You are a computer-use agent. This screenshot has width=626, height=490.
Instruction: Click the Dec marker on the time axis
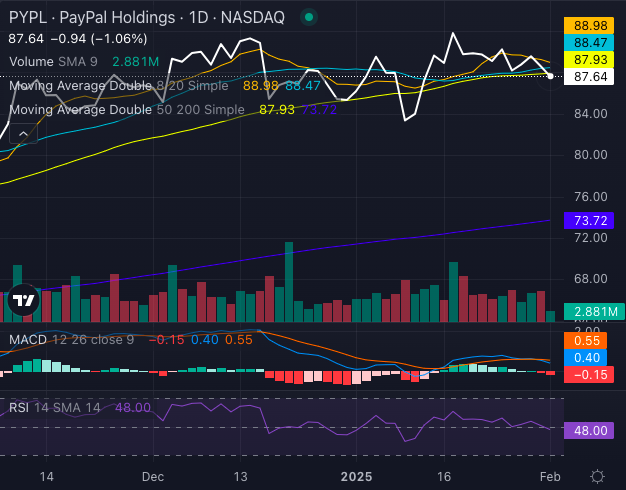pos(152,477)
